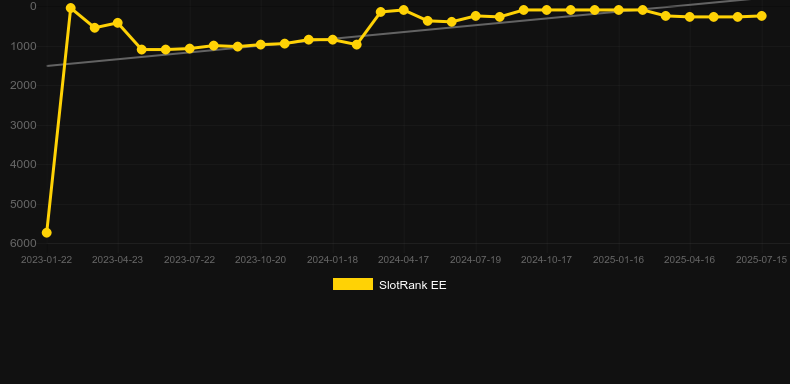The width and height of the screenshot is (790, 384).
Task: Click the y-axis value 2000
Action: coord(23,85)
